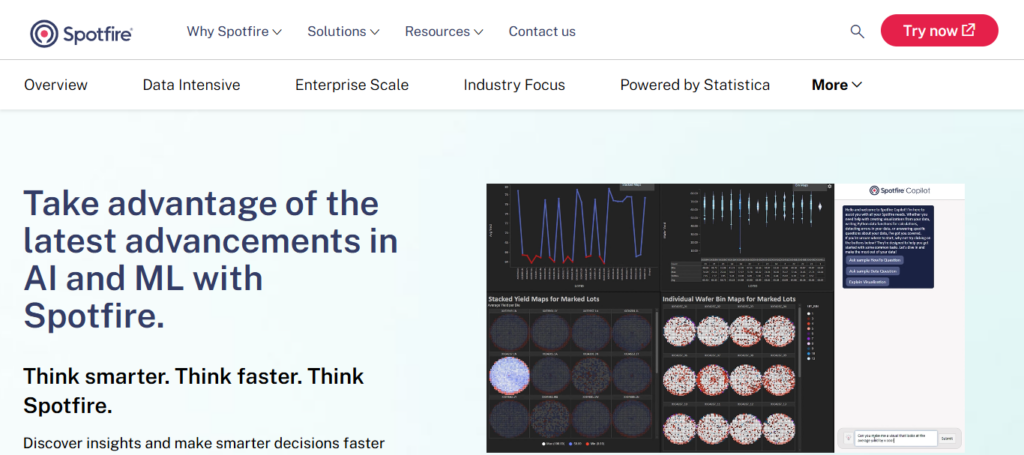1024x455 pixels.
Task: Open the Resources dropdown menu
Action: 444,31
